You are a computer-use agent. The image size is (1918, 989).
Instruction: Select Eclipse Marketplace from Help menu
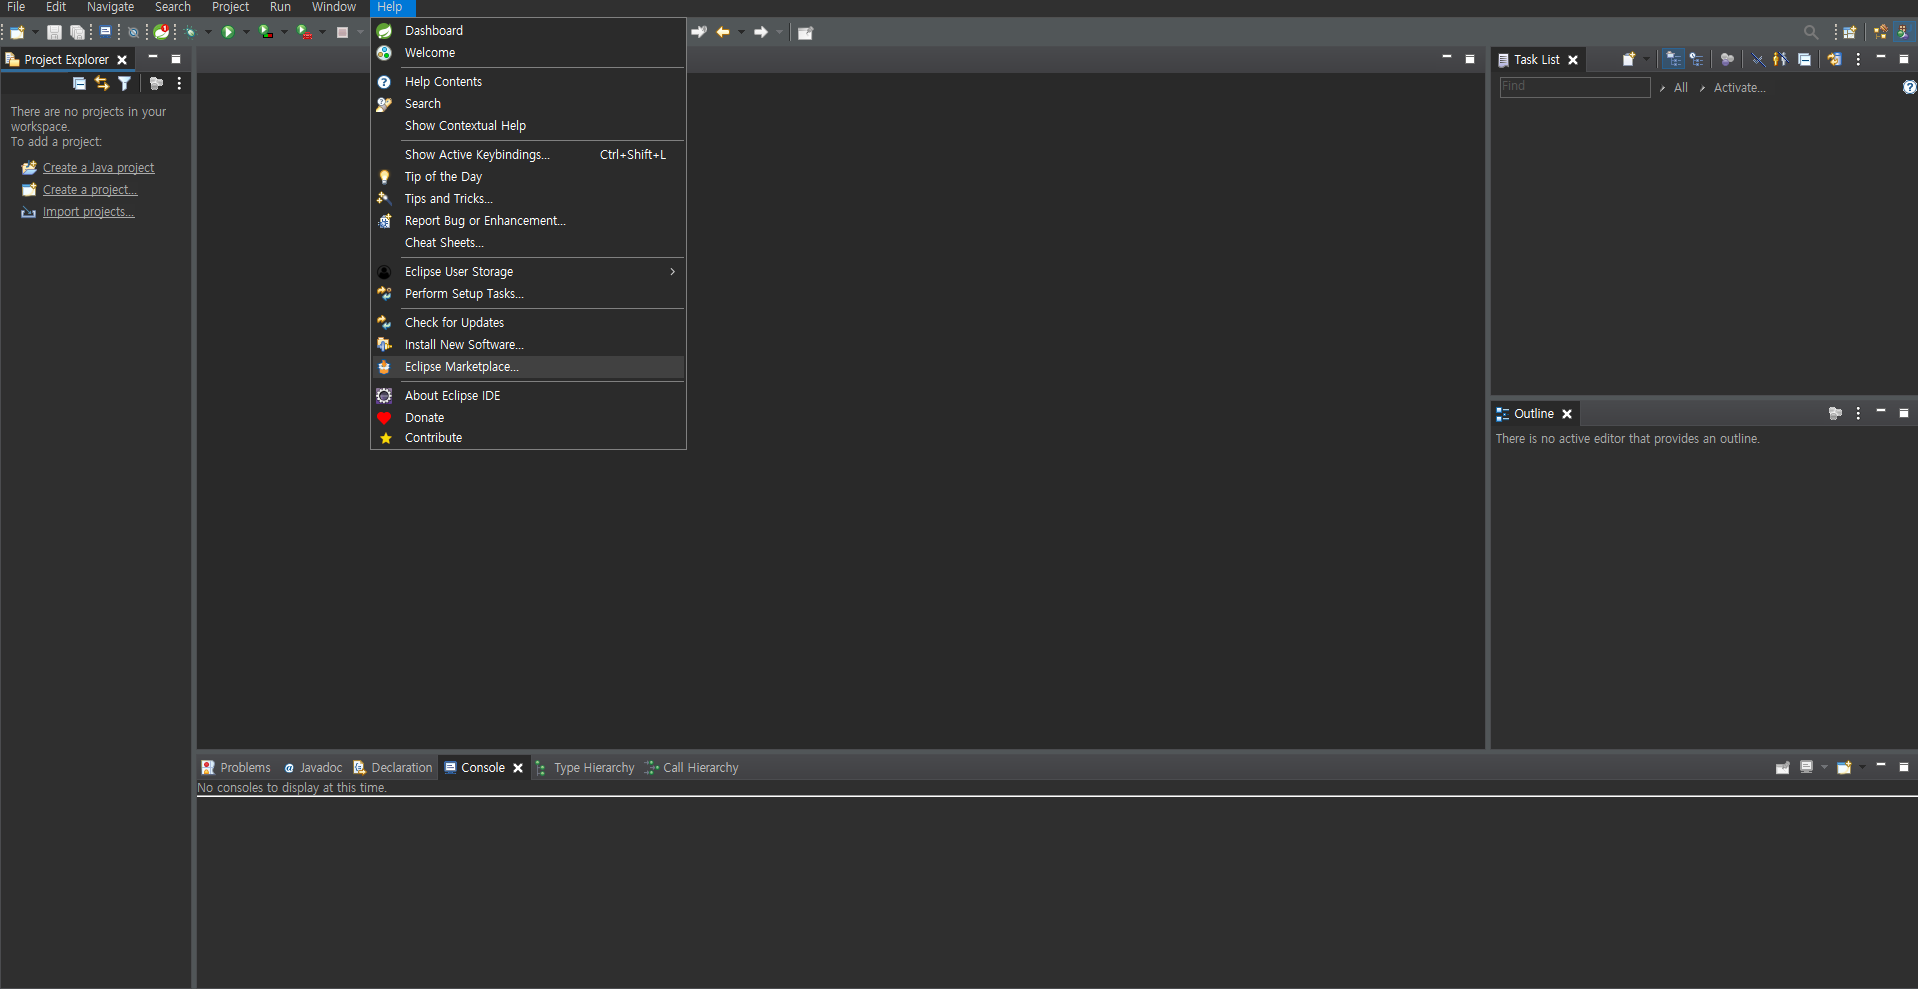click(528, 367)
